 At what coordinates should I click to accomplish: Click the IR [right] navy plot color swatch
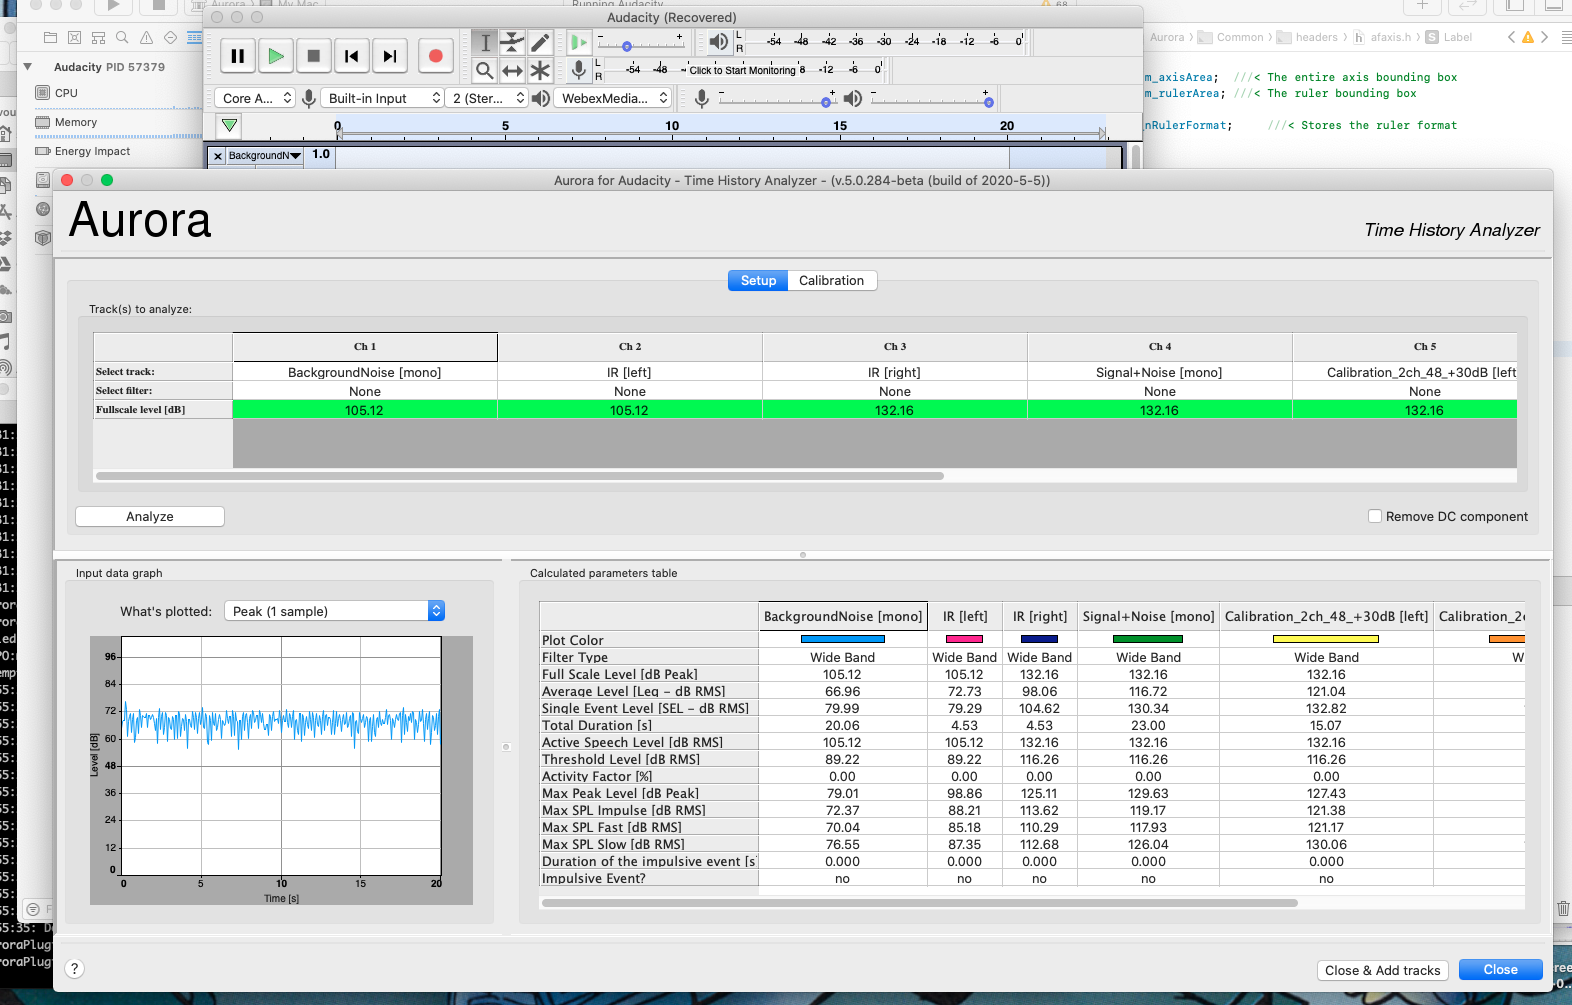pyautogui.click(x=1039, y=639)
